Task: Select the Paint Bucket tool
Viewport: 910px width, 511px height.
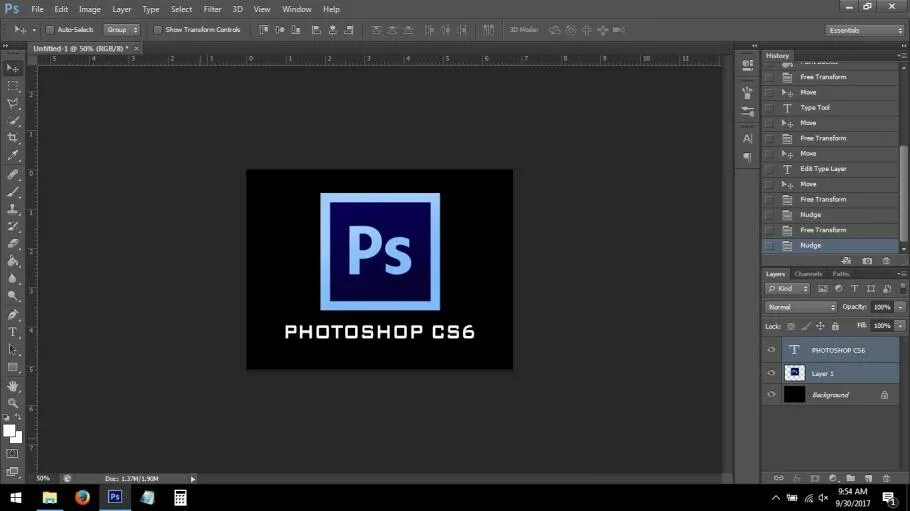Action: 12,261
